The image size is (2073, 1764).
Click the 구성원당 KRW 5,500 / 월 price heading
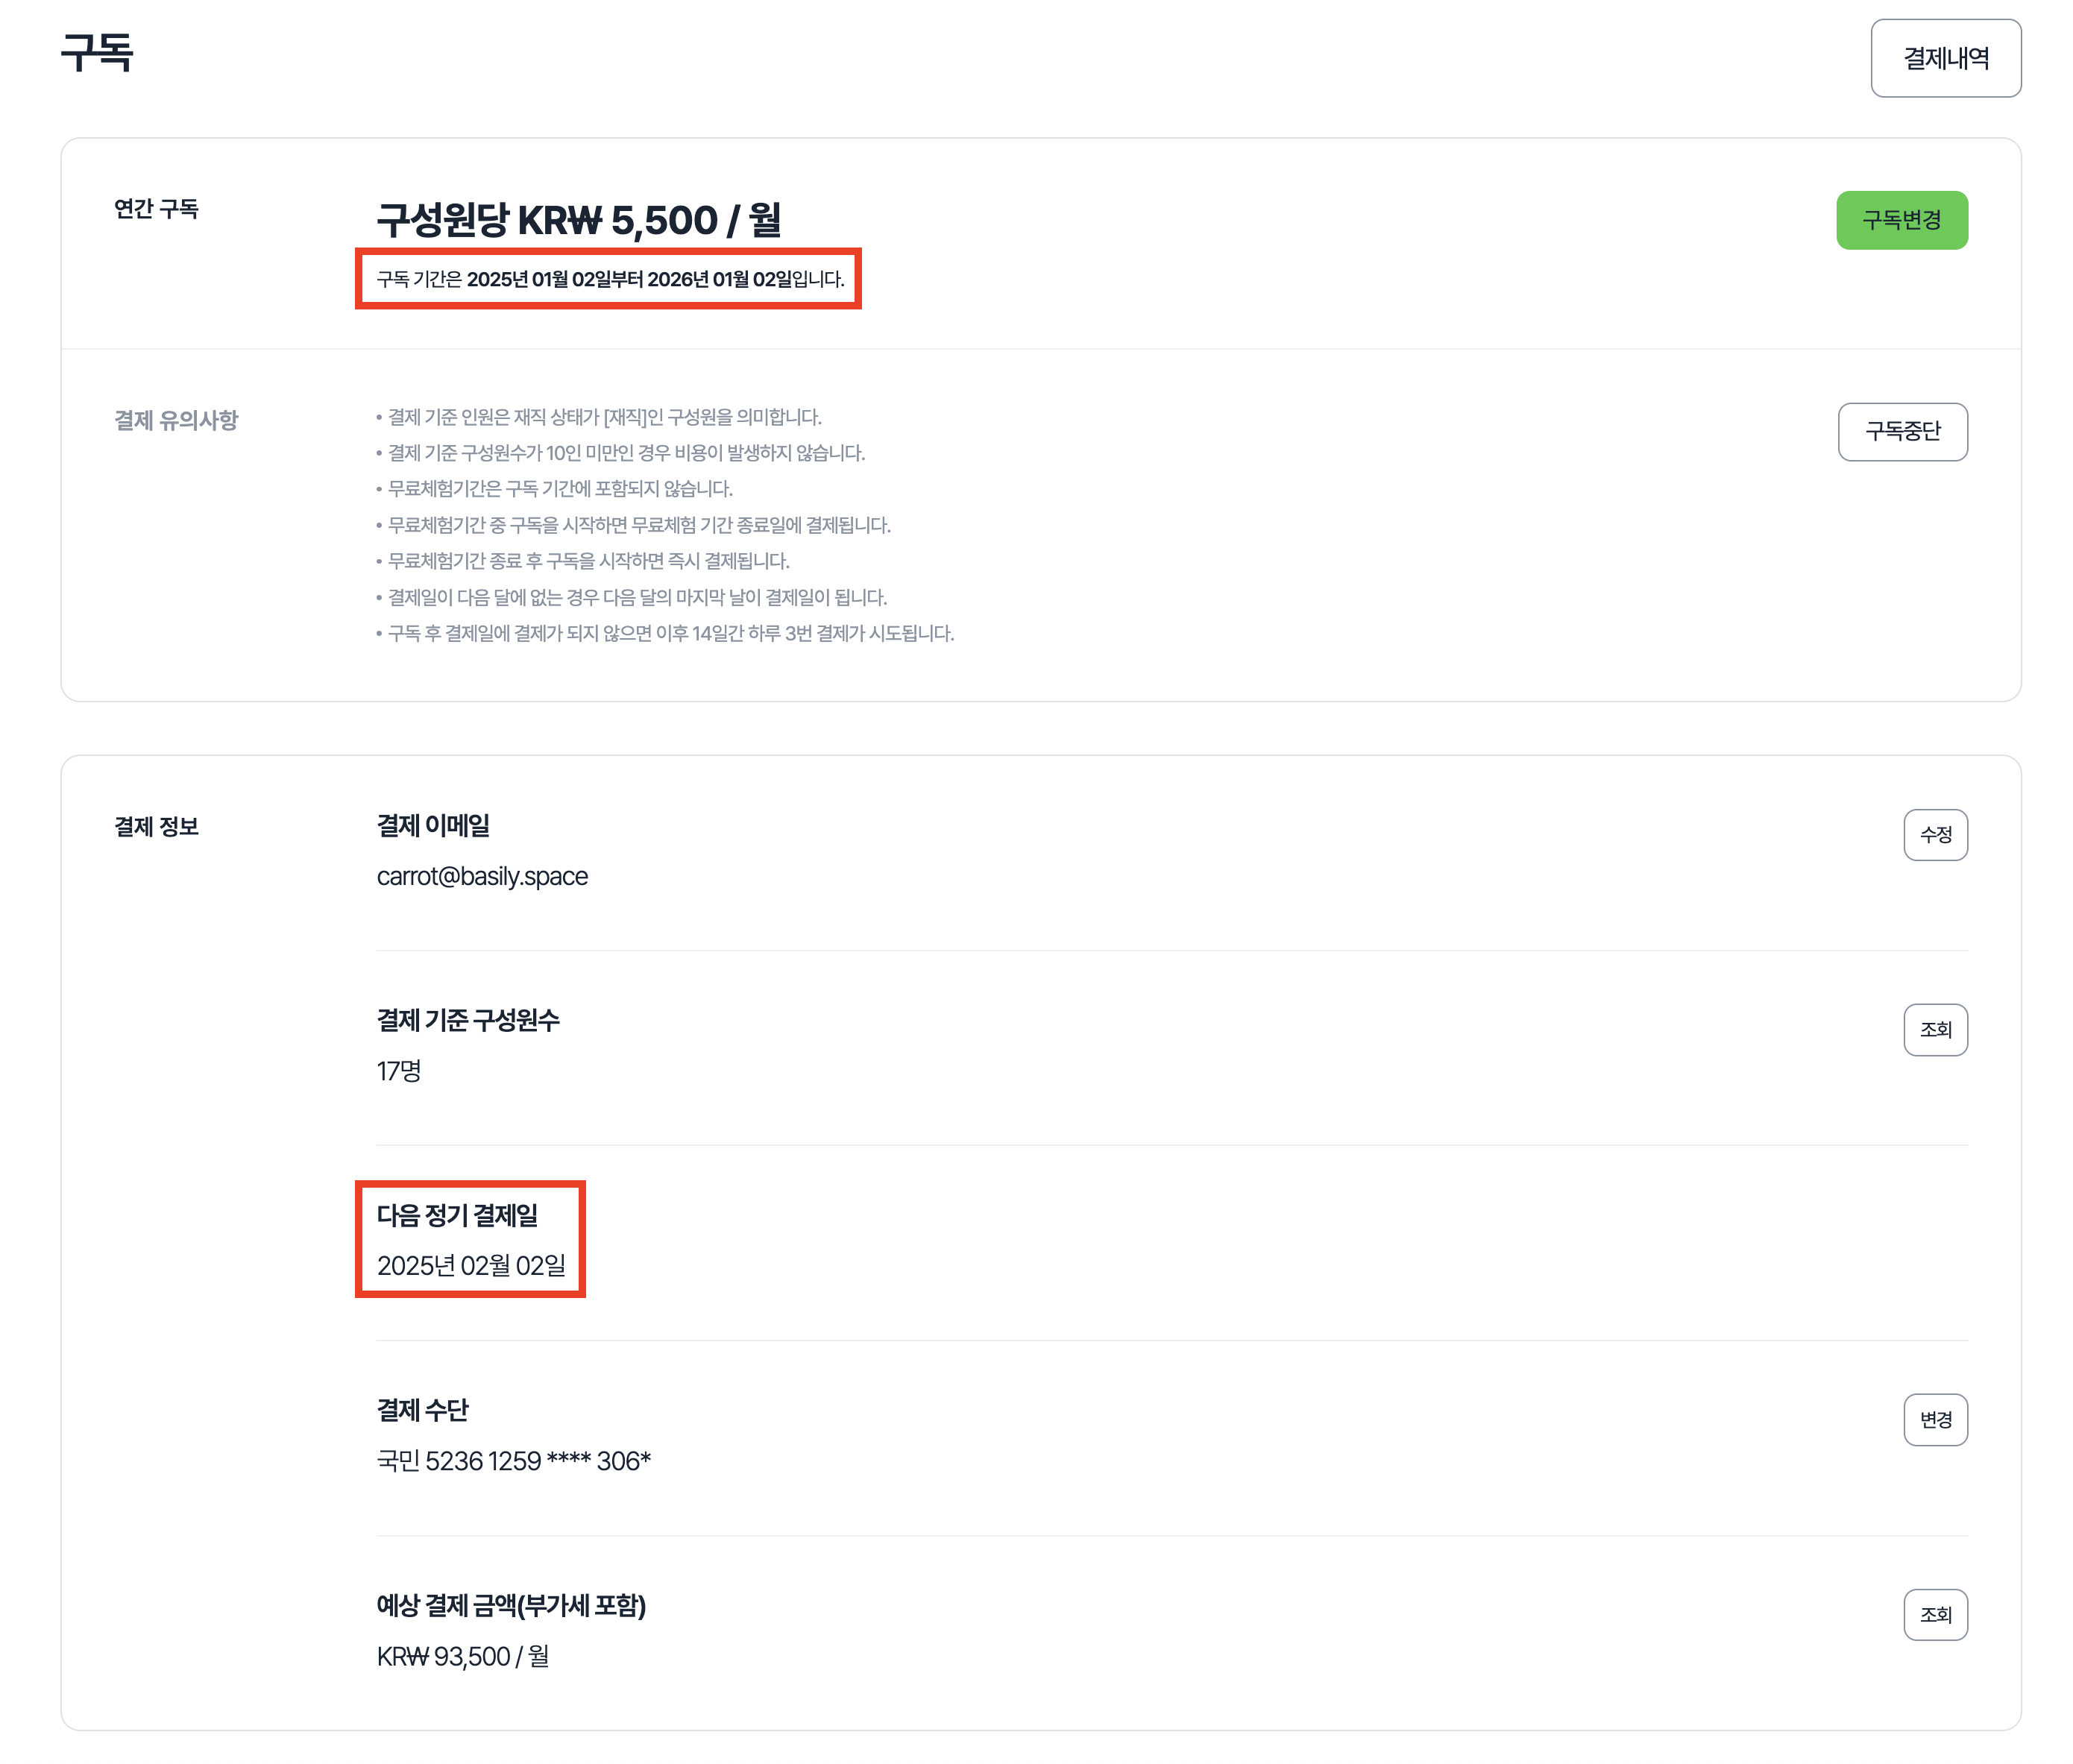point(578,220)
